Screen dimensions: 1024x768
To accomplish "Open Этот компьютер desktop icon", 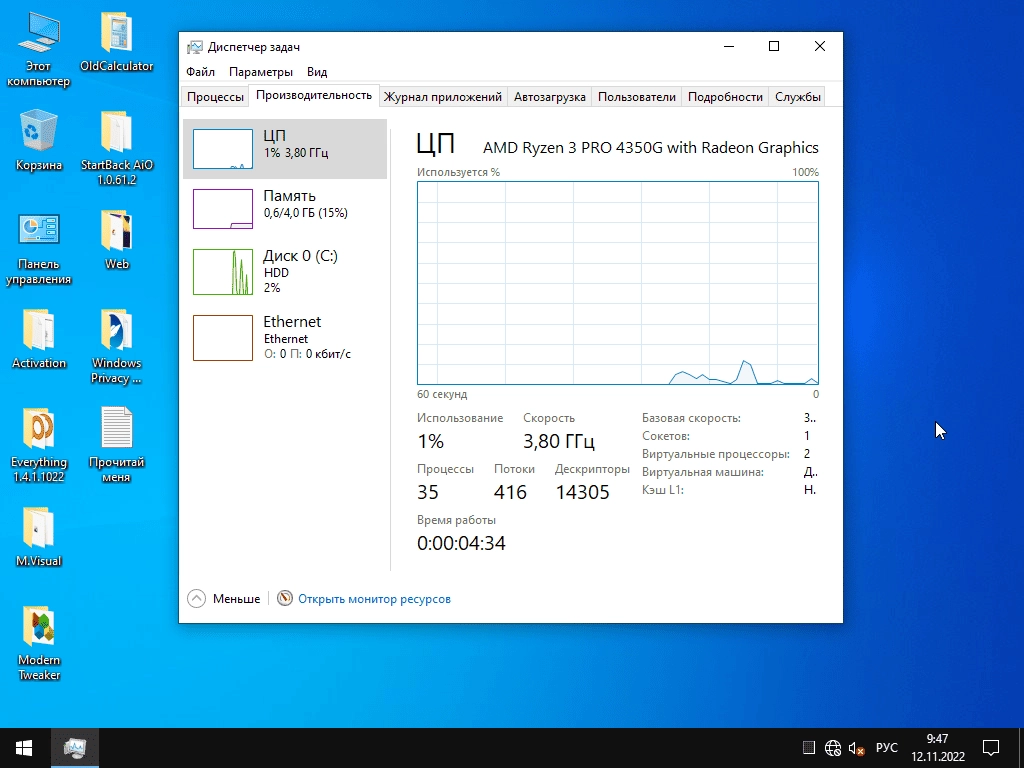I will pyautogui.click(x=39, y=49).
